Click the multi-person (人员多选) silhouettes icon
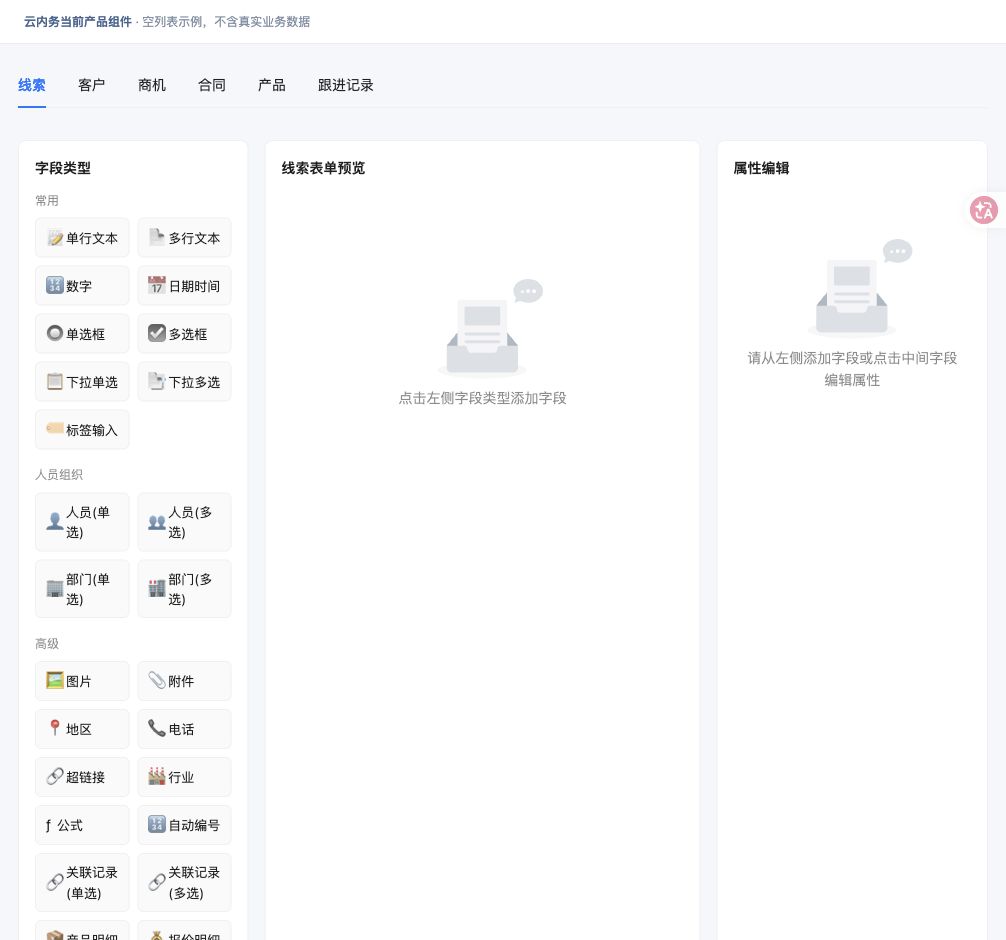1006x940 pixels. click(157, 522)
